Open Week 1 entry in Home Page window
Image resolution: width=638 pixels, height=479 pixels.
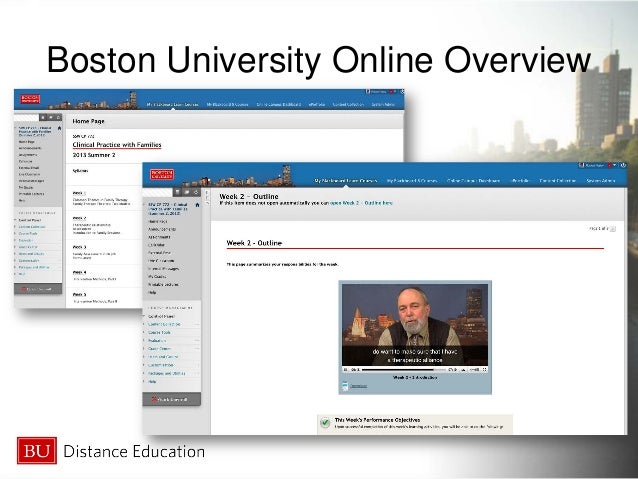[x=79, y=193]
